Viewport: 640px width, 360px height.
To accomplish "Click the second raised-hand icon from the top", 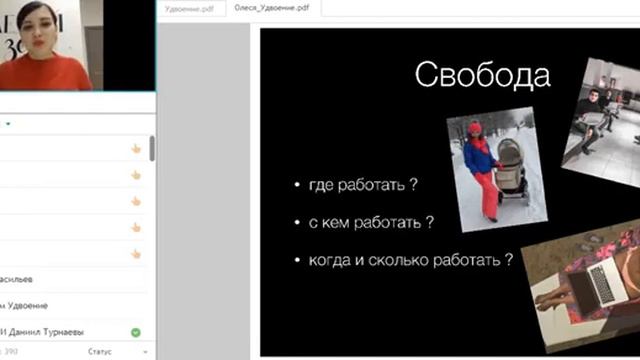I will (136, 175).
